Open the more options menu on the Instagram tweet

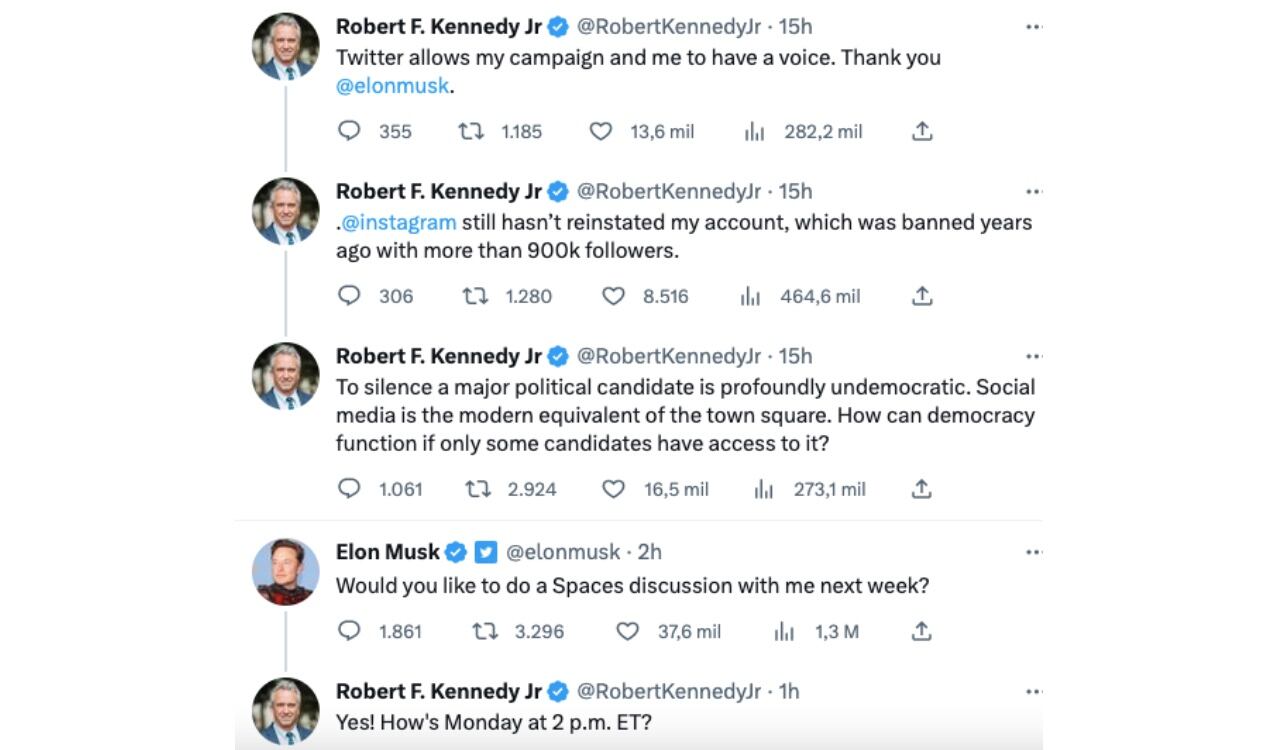[1035, 190]
